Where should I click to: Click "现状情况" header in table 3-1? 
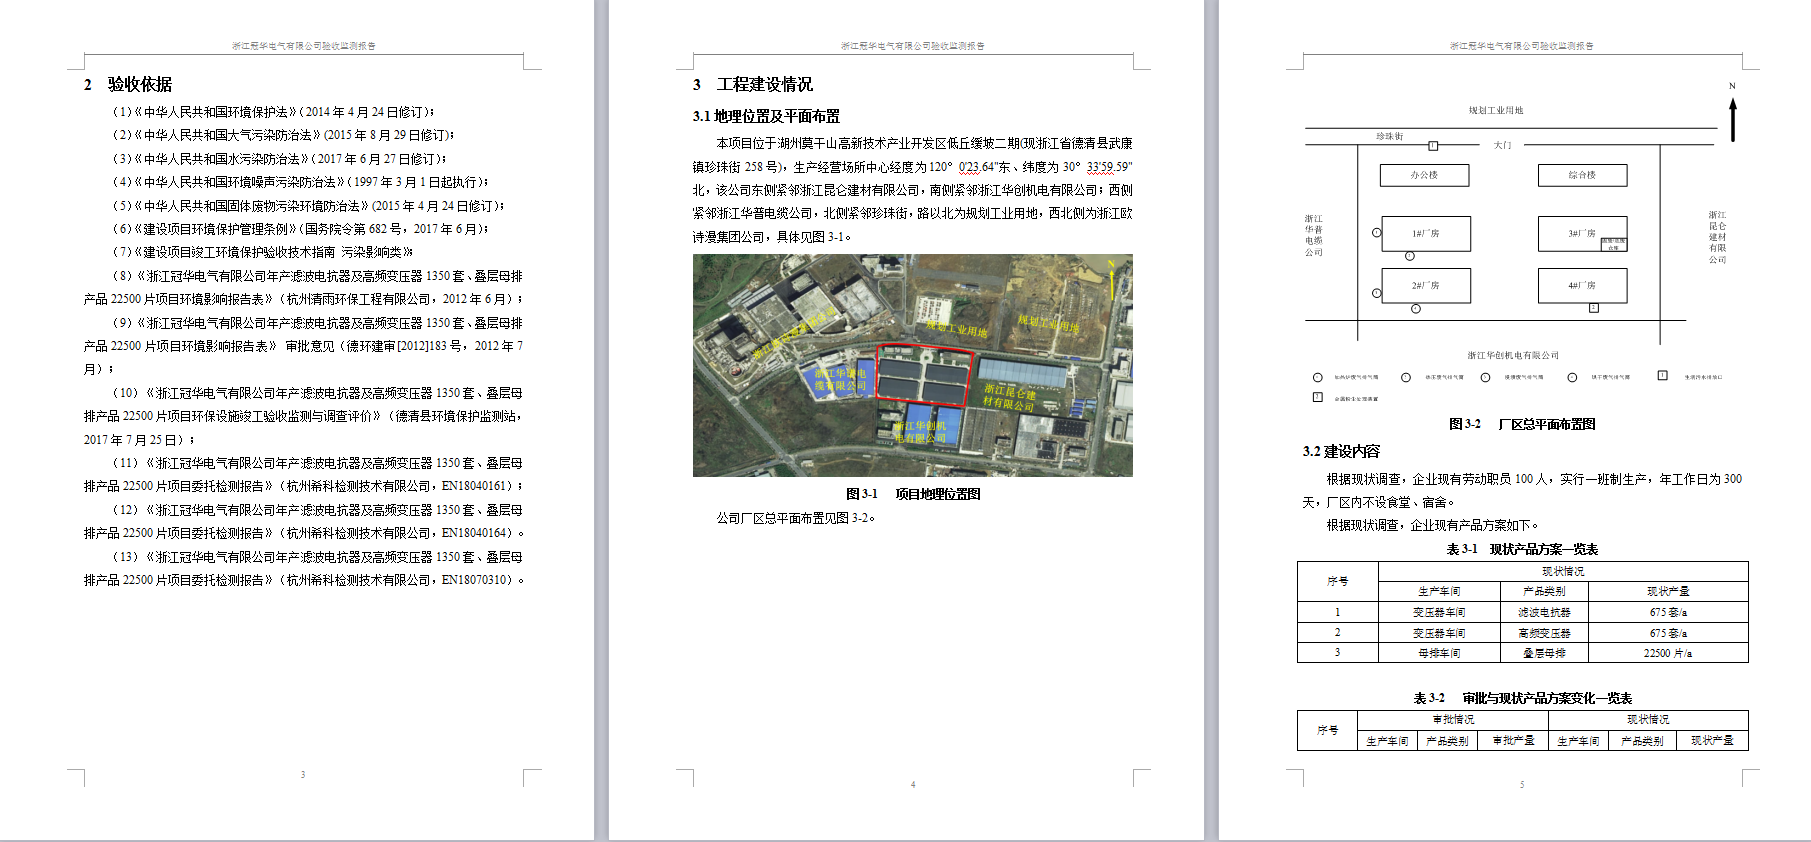(1563, 571)
